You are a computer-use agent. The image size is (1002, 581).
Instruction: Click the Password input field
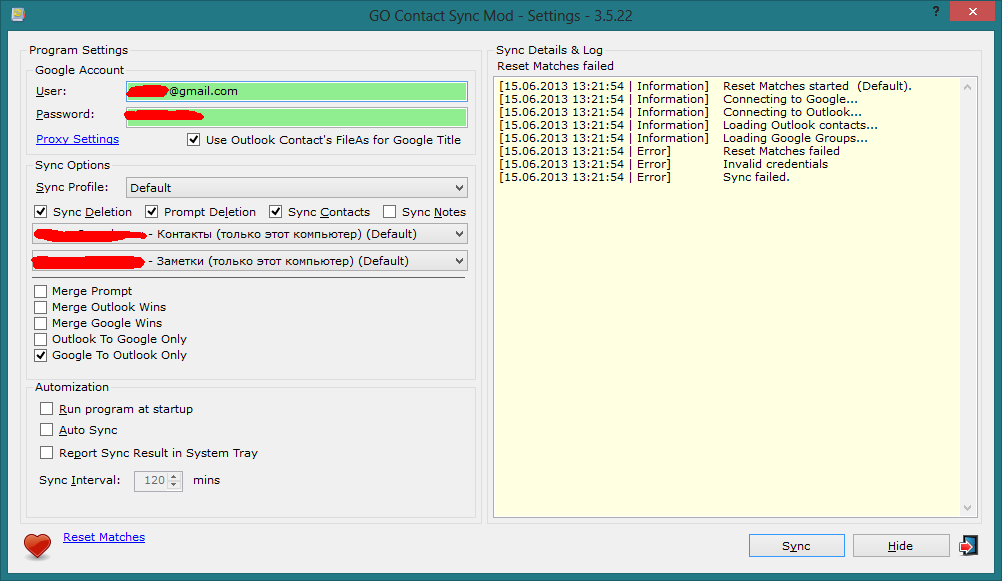(297, 117)
